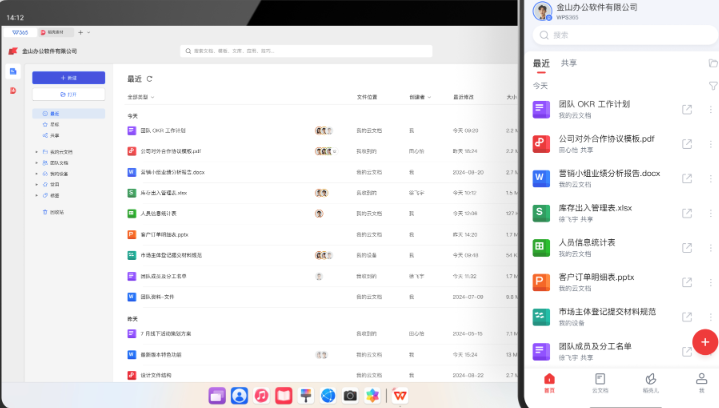The width and height of the screenshot is (719, 408).
Task: Click the WPS red logo beside company name
Action: tap(13, 51)
